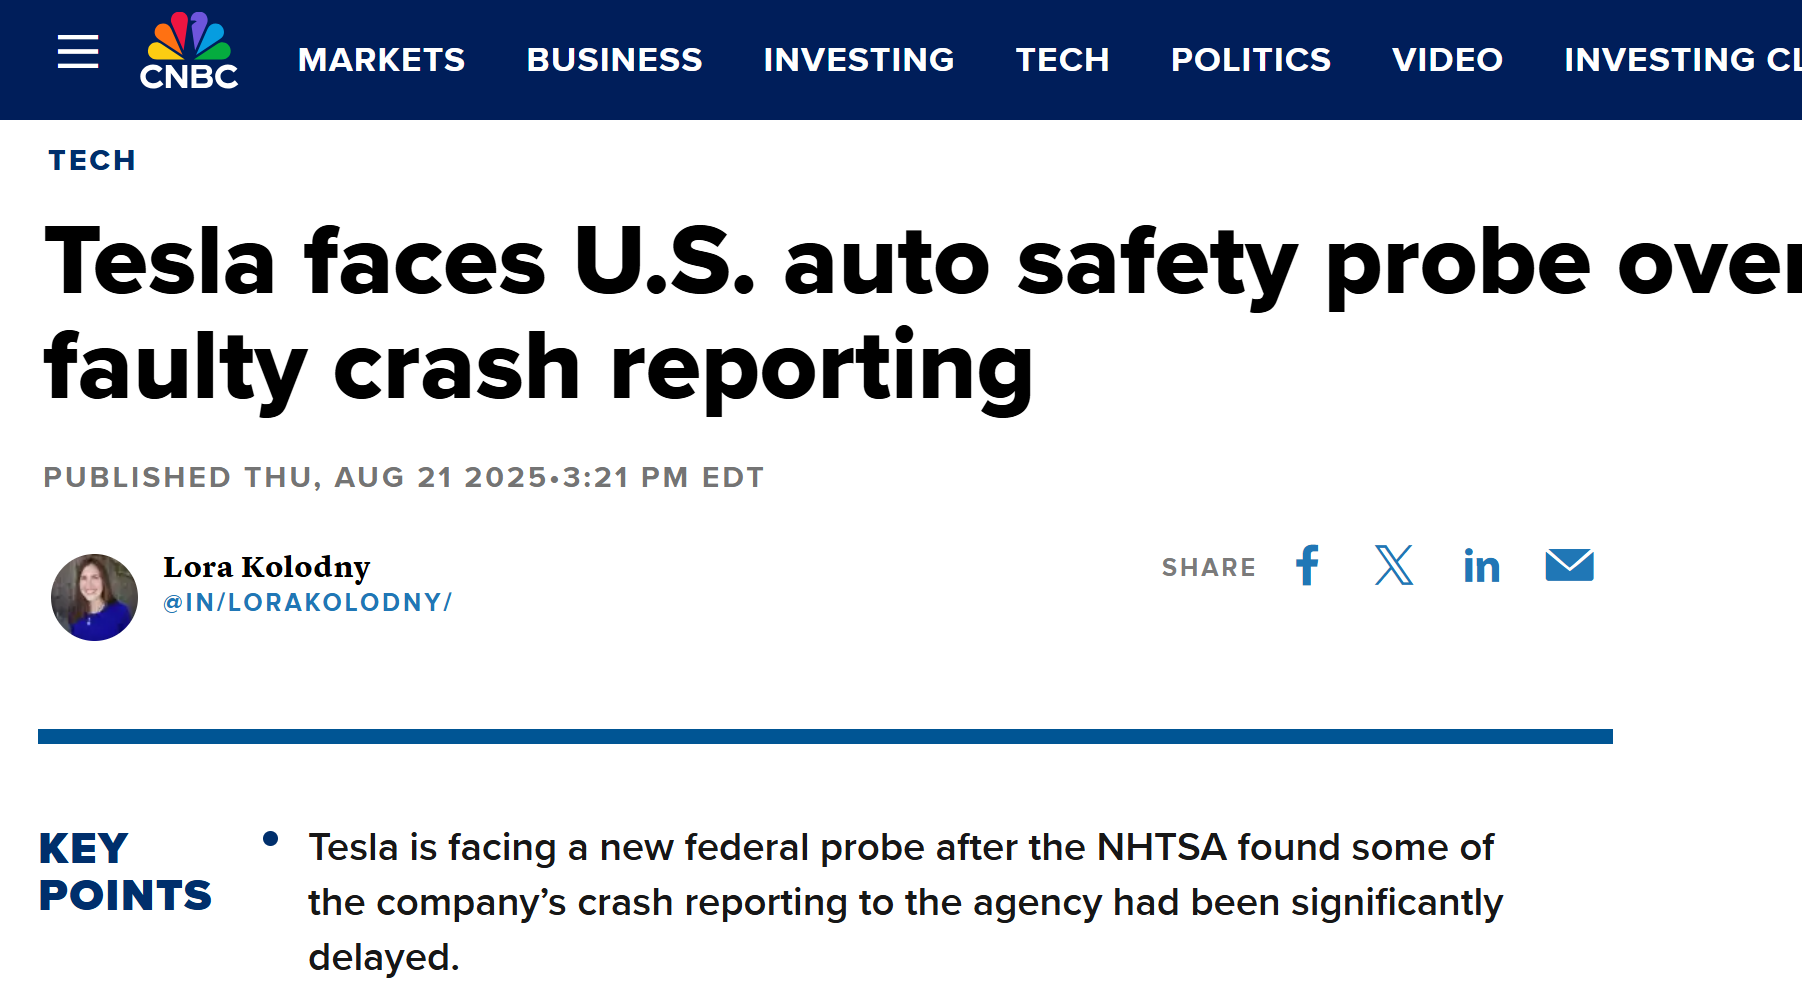Click Lora Kolodny's author photo
Screen dimensions: 1802x985
click(x=95, y=597)
